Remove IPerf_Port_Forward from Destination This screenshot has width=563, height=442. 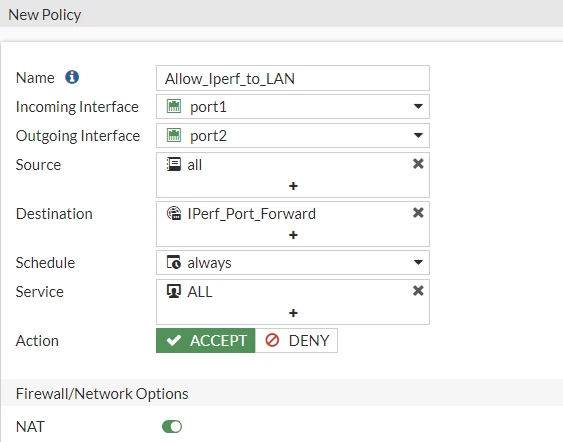point(418,213)
